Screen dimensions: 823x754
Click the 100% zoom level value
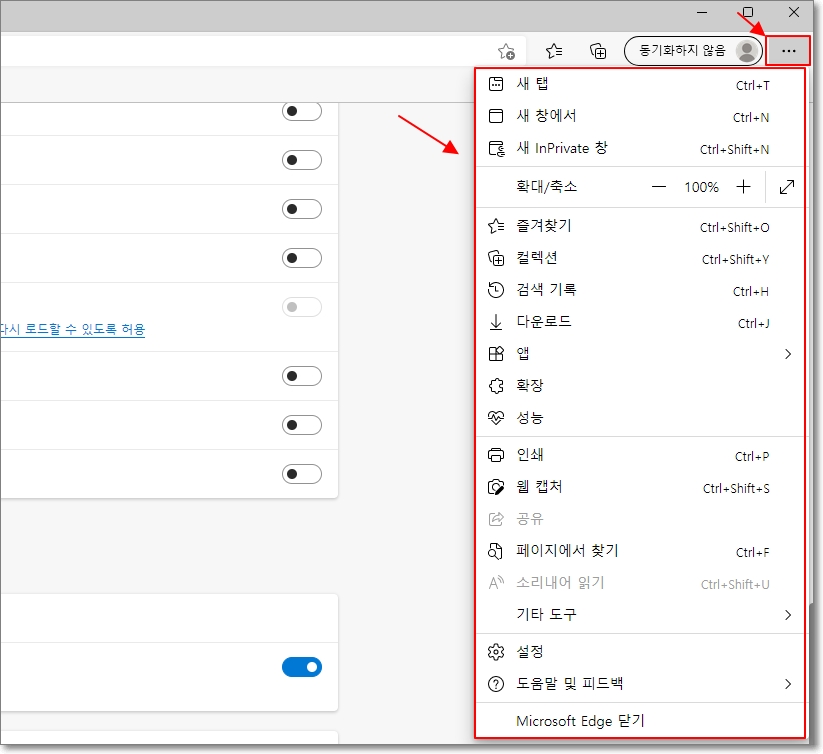(701, 187)
